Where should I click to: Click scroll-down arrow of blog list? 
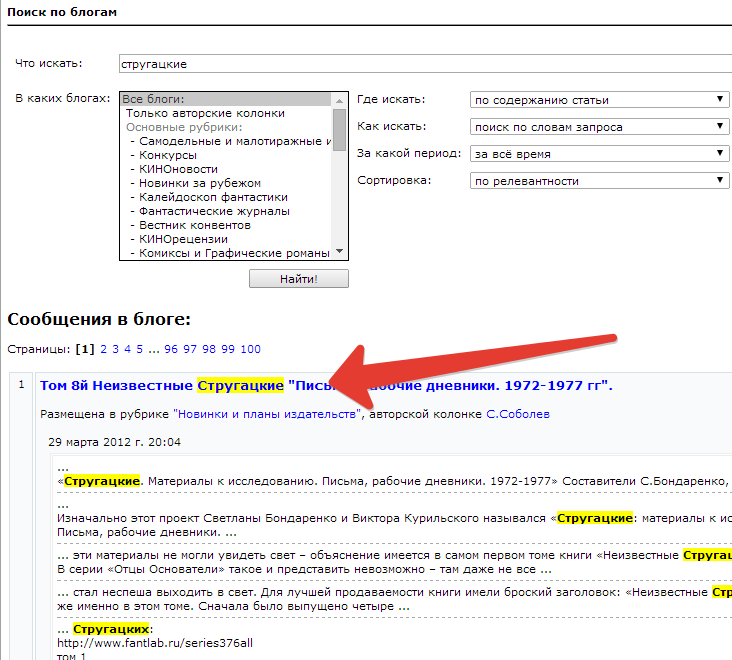tap(339, 252)
